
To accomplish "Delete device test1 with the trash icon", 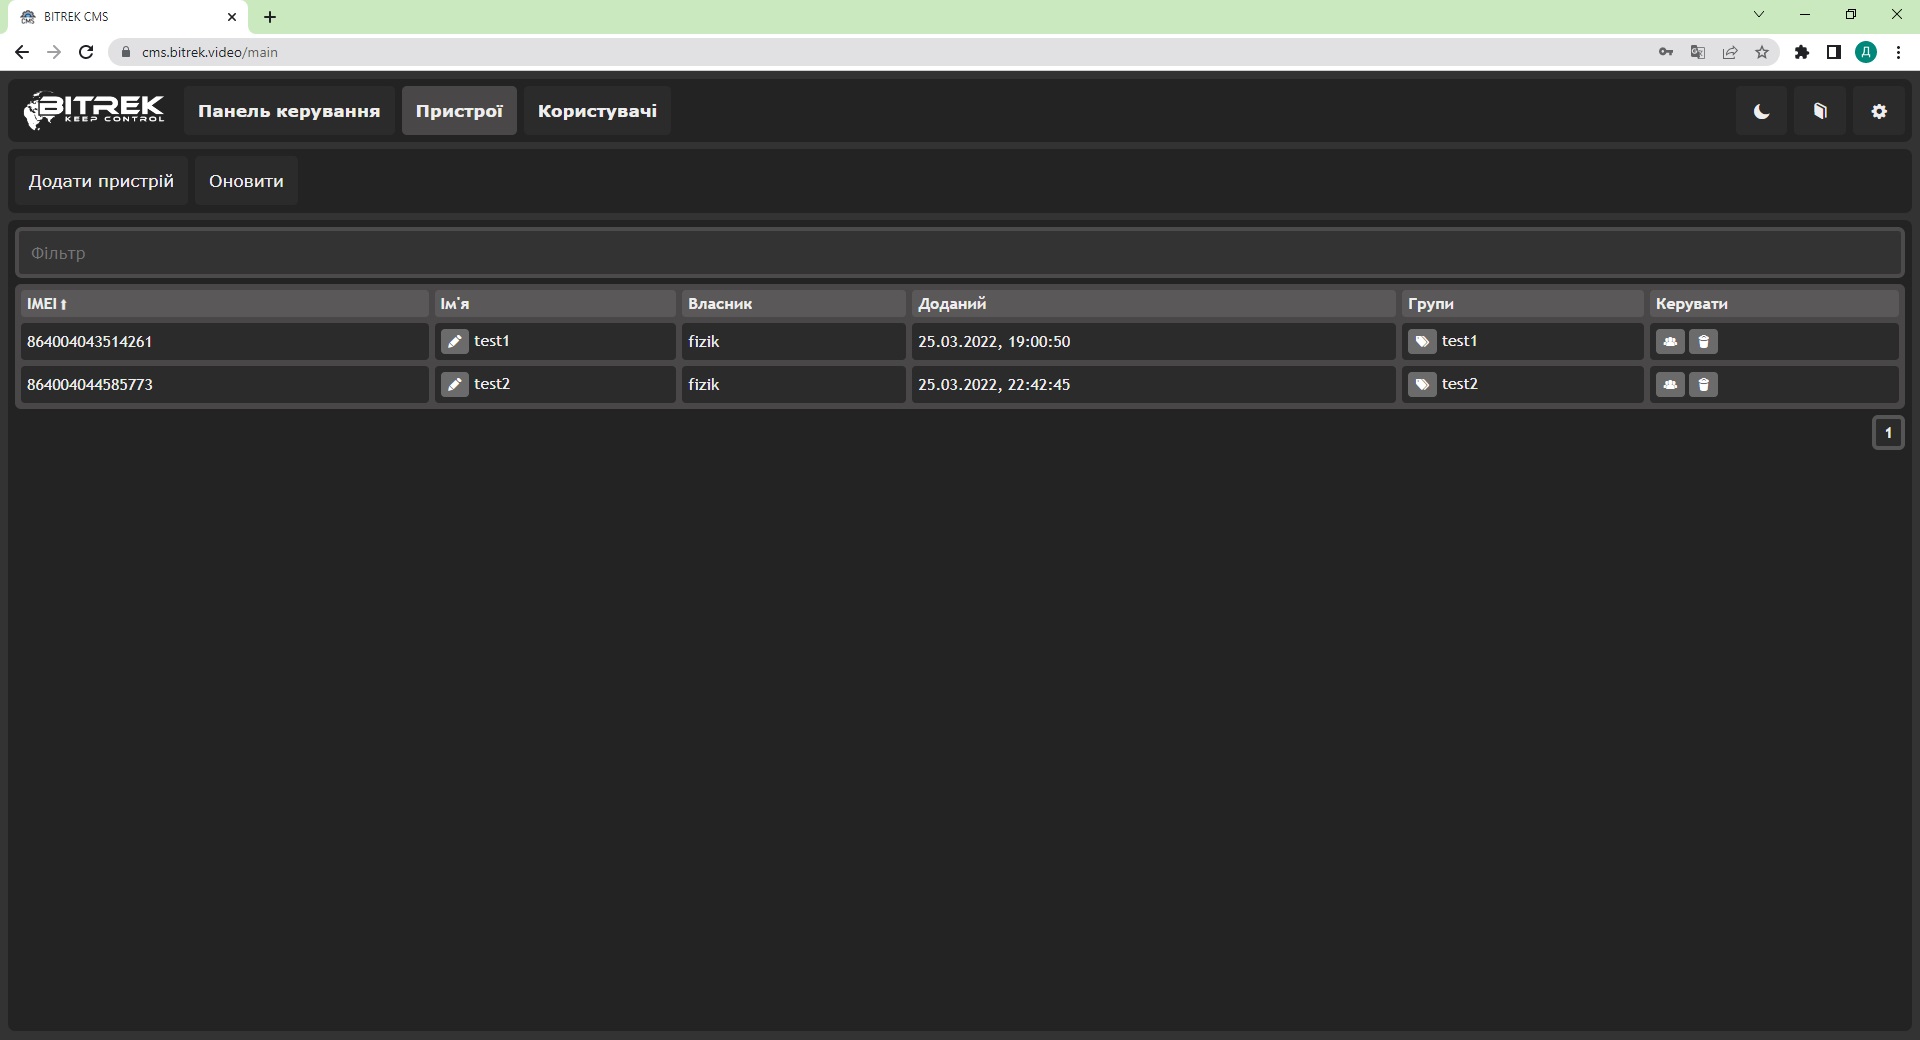I will click(x=1703, y=342).
